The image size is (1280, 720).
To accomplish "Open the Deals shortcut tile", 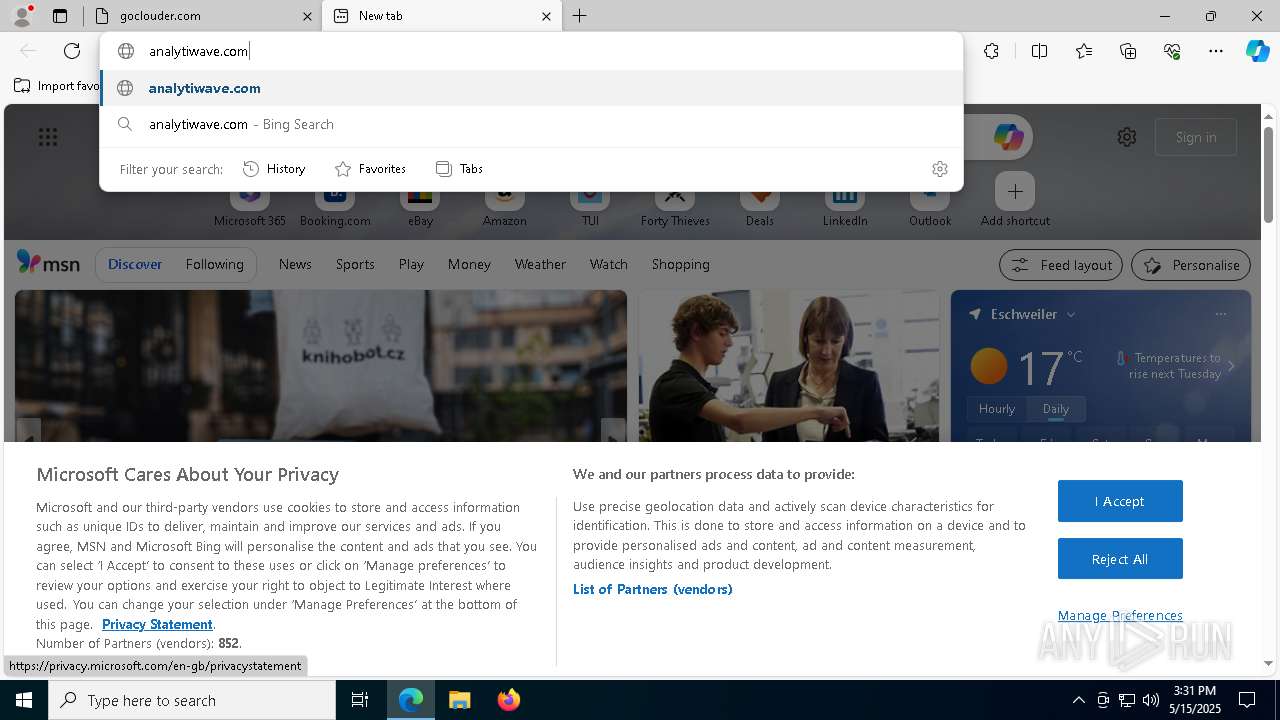I will pos(760,207).
